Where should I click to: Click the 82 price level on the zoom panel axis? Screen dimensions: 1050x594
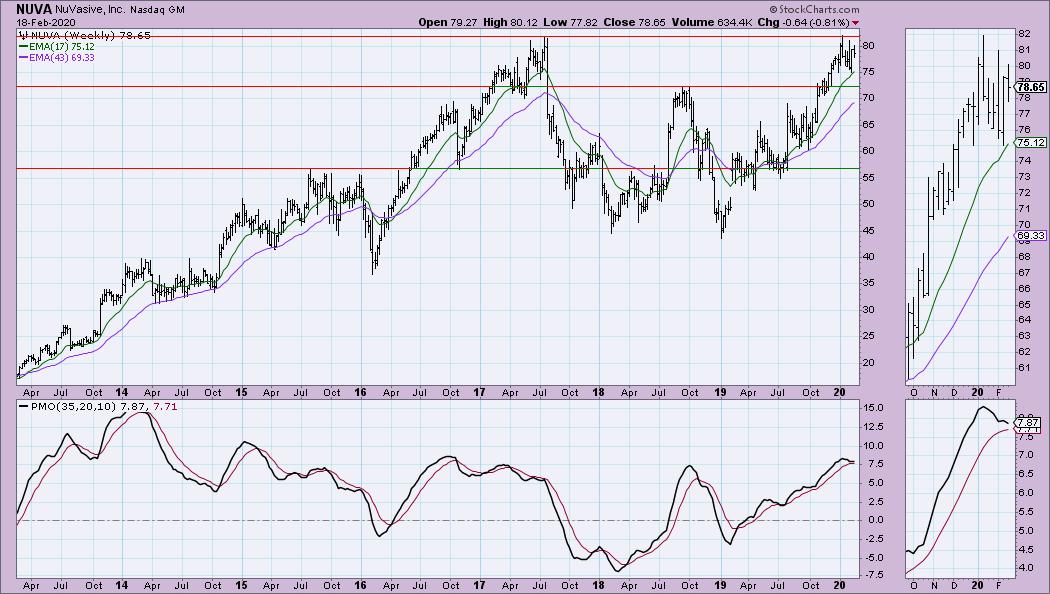1024,33
